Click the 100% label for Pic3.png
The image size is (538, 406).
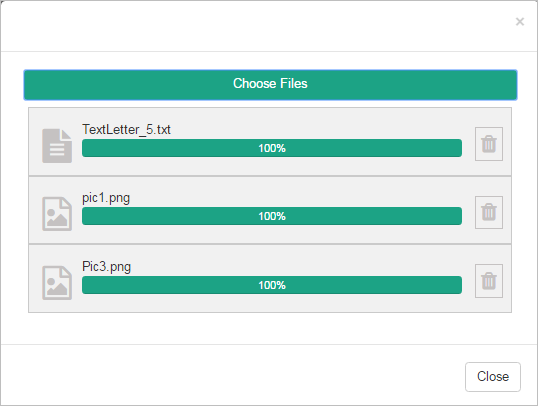272,285
